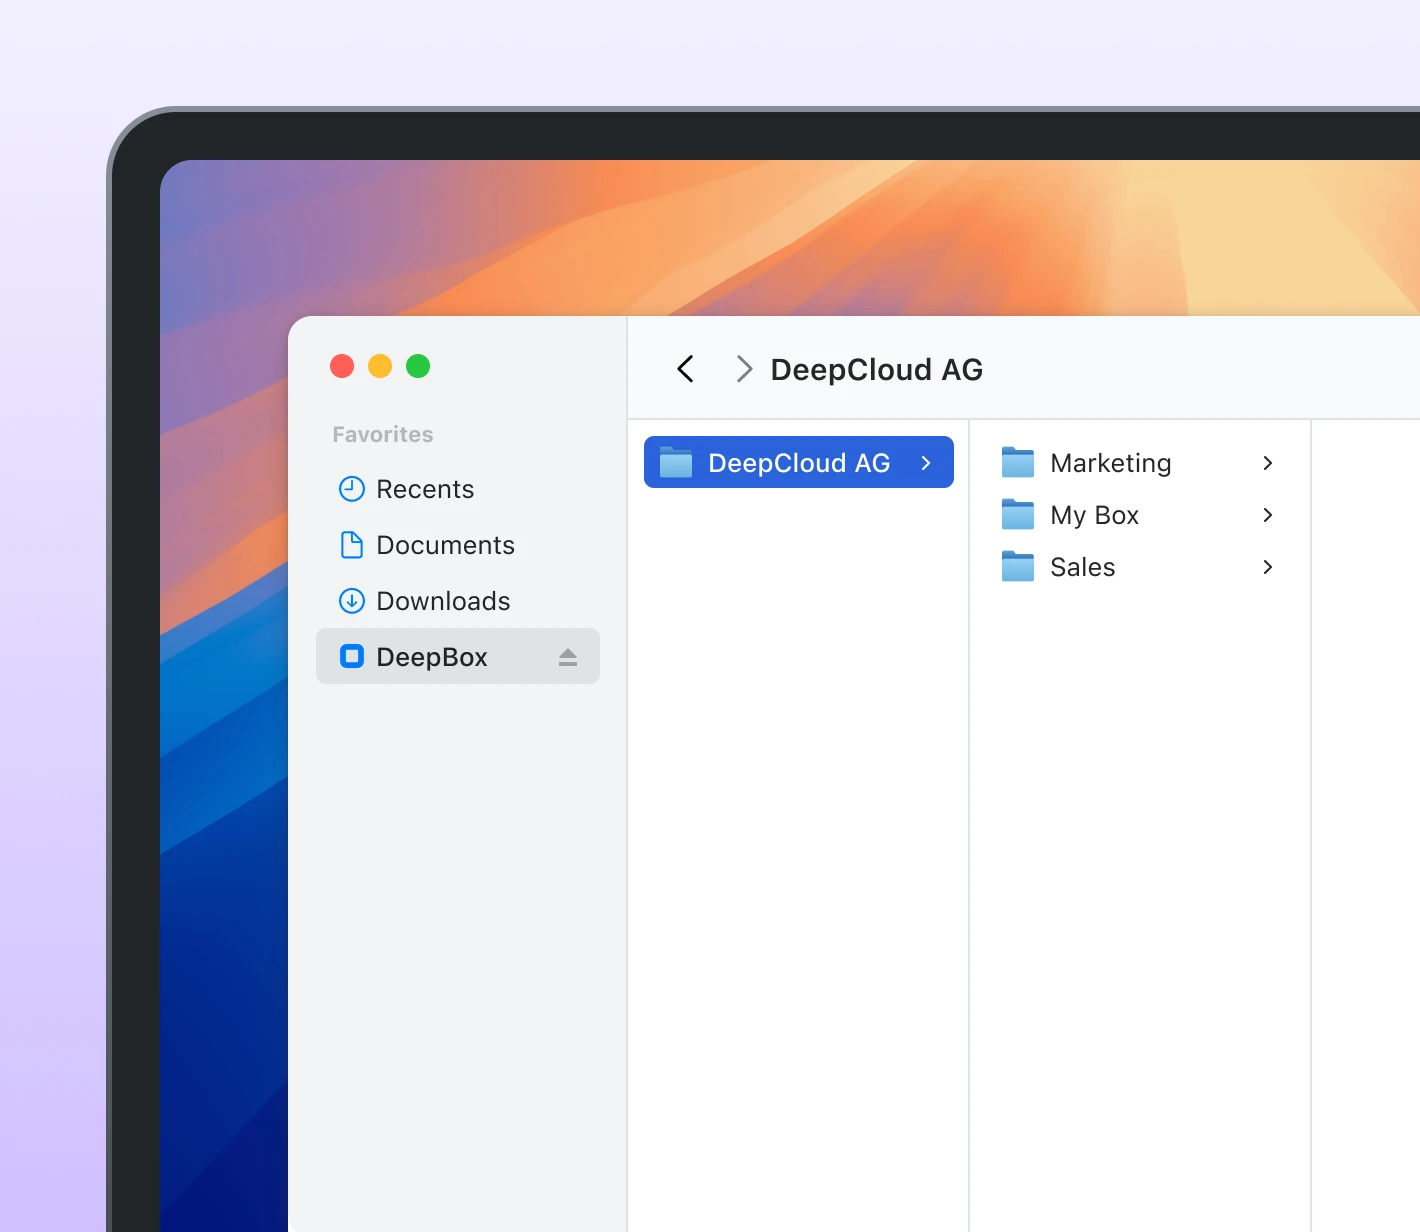Viewport: 1420px width, 1232px height.
Task: Click the Recents clock icon
Action: [x=352, y=489]
